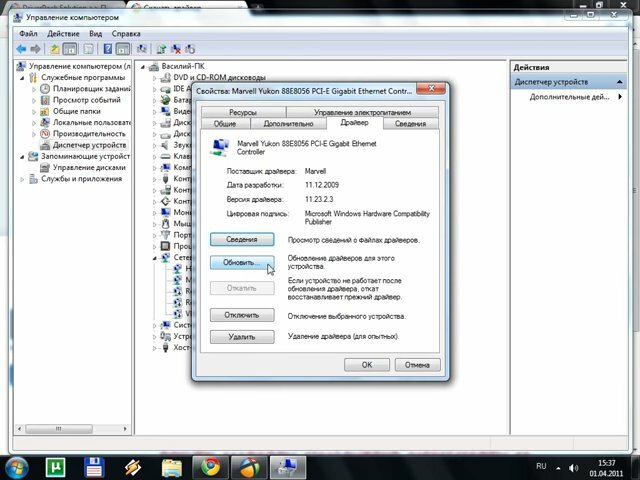Viewport: 640px width, 480px height.
Task: Click the left pane horizontal scrollbar thumb
Action: 59,429
